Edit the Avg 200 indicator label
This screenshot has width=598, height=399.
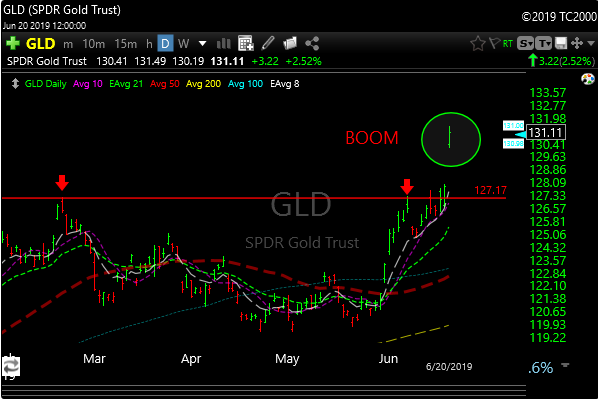point(203,84)
